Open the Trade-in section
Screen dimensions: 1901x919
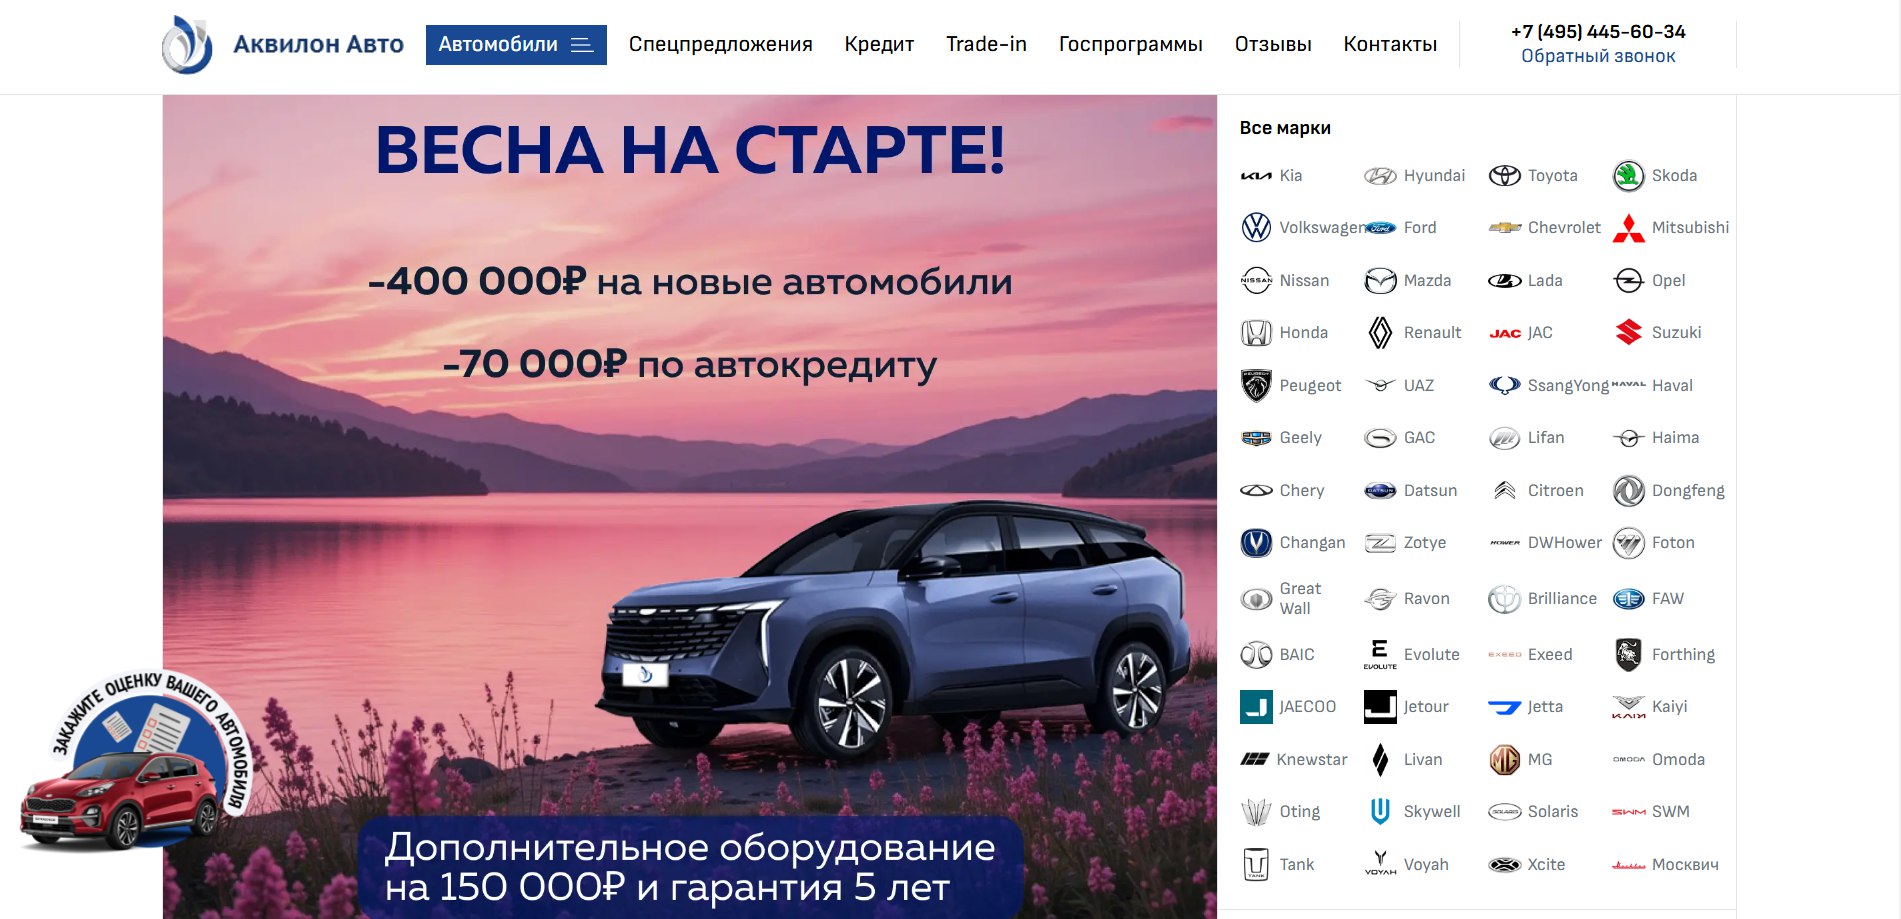tap(986, 44)
